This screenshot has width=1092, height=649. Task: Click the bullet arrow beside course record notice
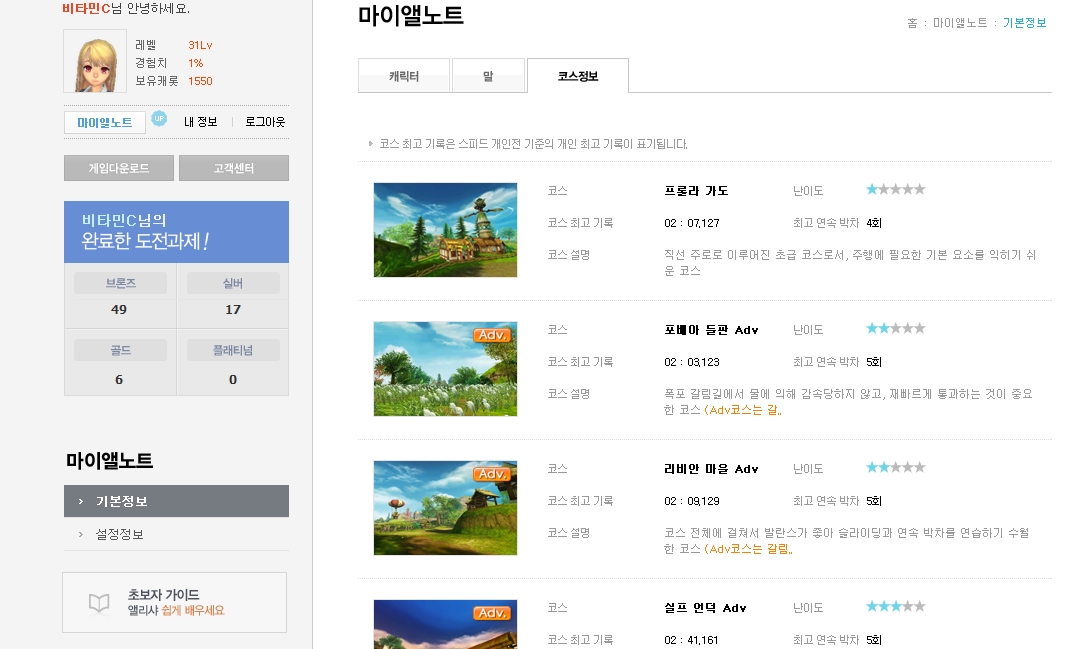pyautogui.click(x=370, y=143)
